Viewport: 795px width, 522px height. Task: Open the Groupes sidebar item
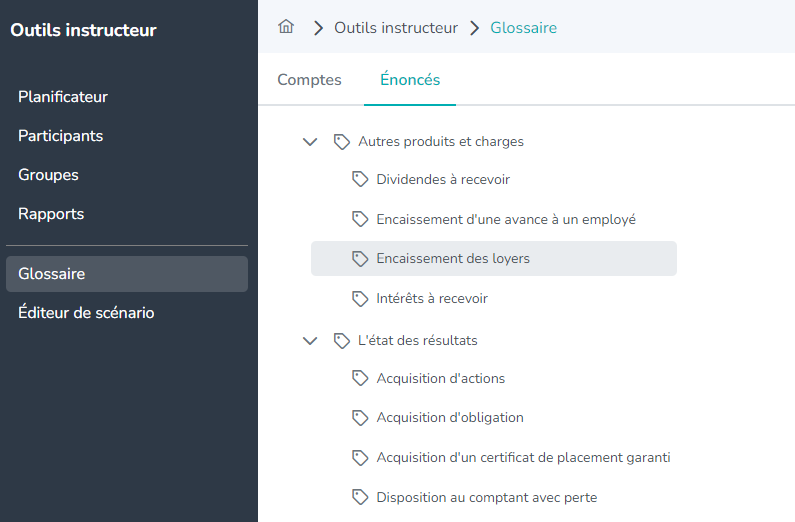[x=48, y=175]
